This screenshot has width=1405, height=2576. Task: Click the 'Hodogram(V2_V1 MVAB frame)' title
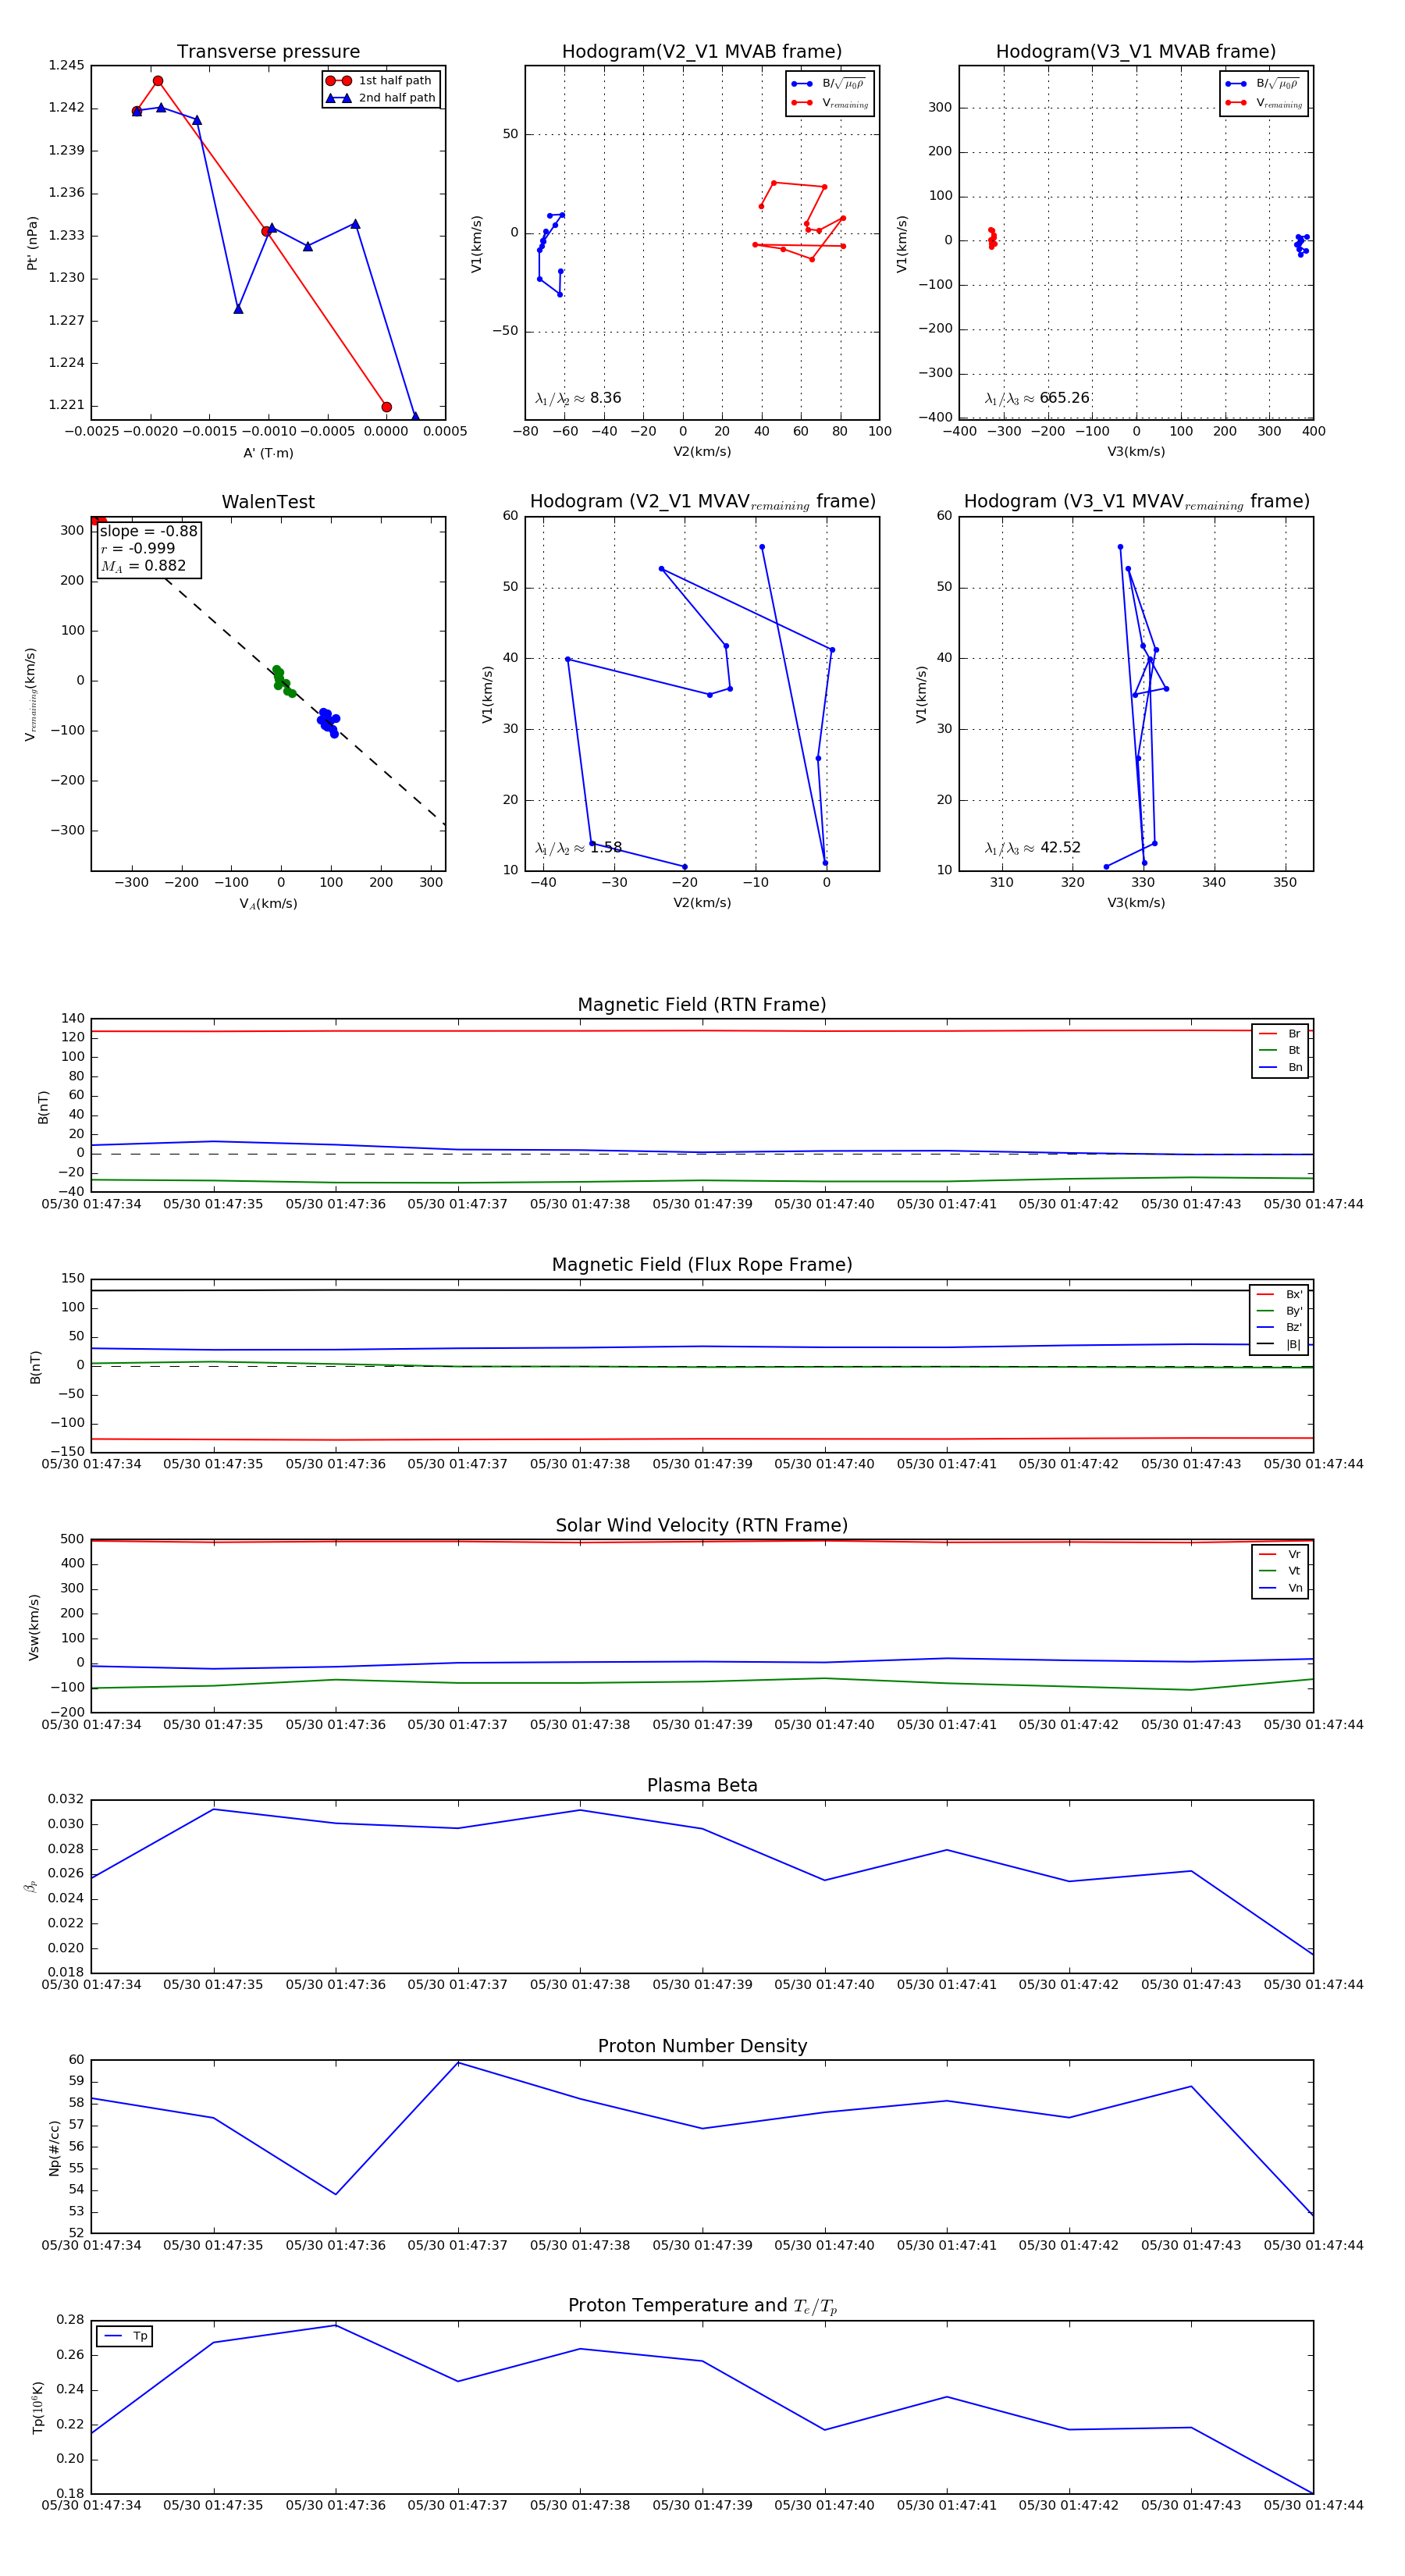coord(702,52)
